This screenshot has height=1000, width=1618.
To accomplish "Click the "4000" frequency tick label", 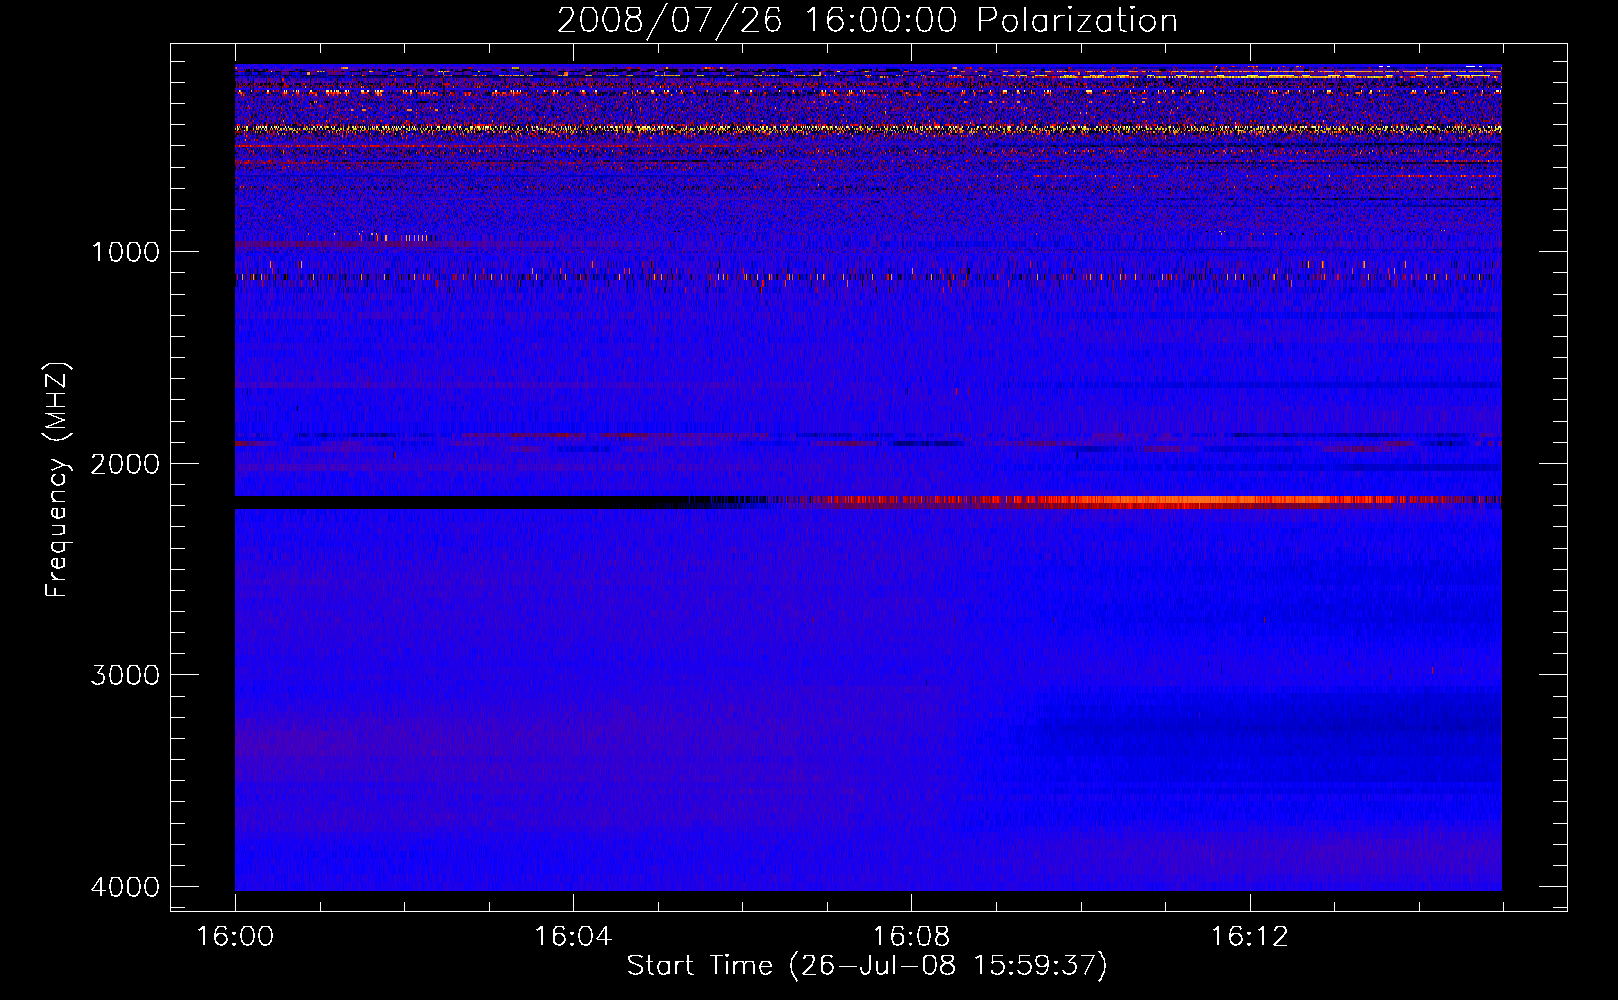I will pyautogui.click(x=125, y=887).
